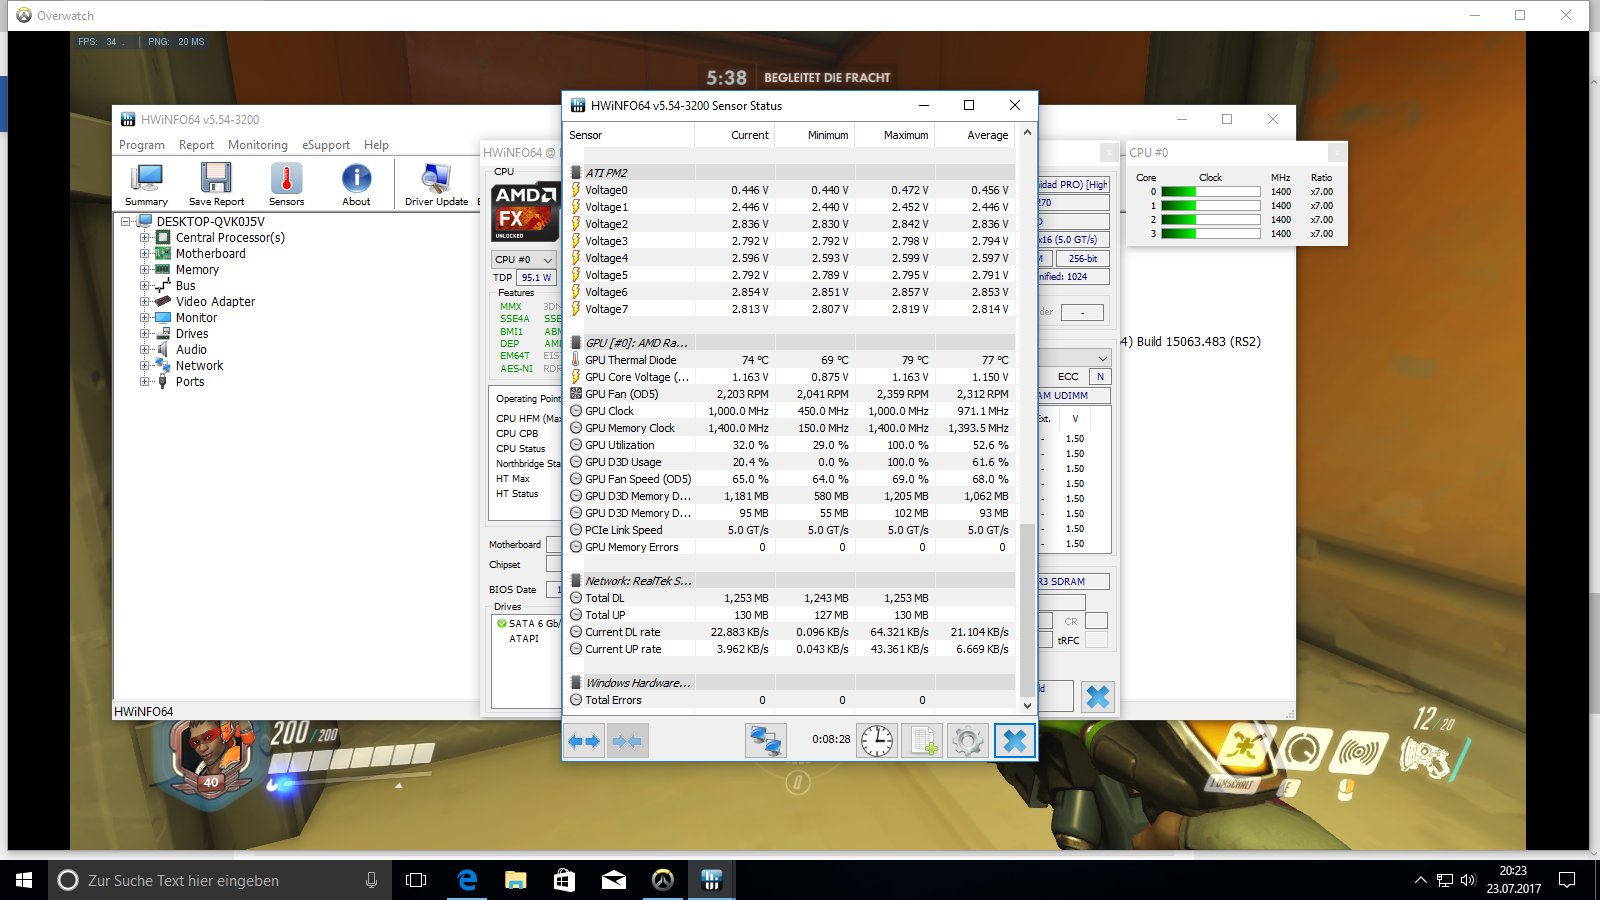Select the Monitor tree item
This screenshot has height=900, width=1600.
point(196,318)
